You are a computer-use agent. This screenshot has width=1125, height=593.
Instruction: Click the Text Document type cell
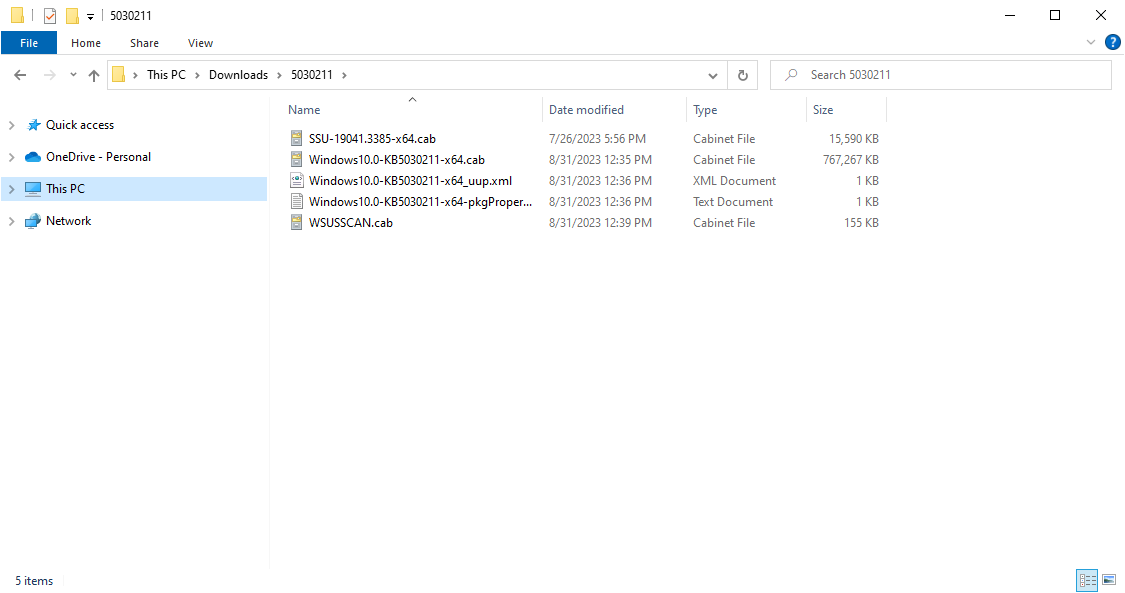click(733, 201)
